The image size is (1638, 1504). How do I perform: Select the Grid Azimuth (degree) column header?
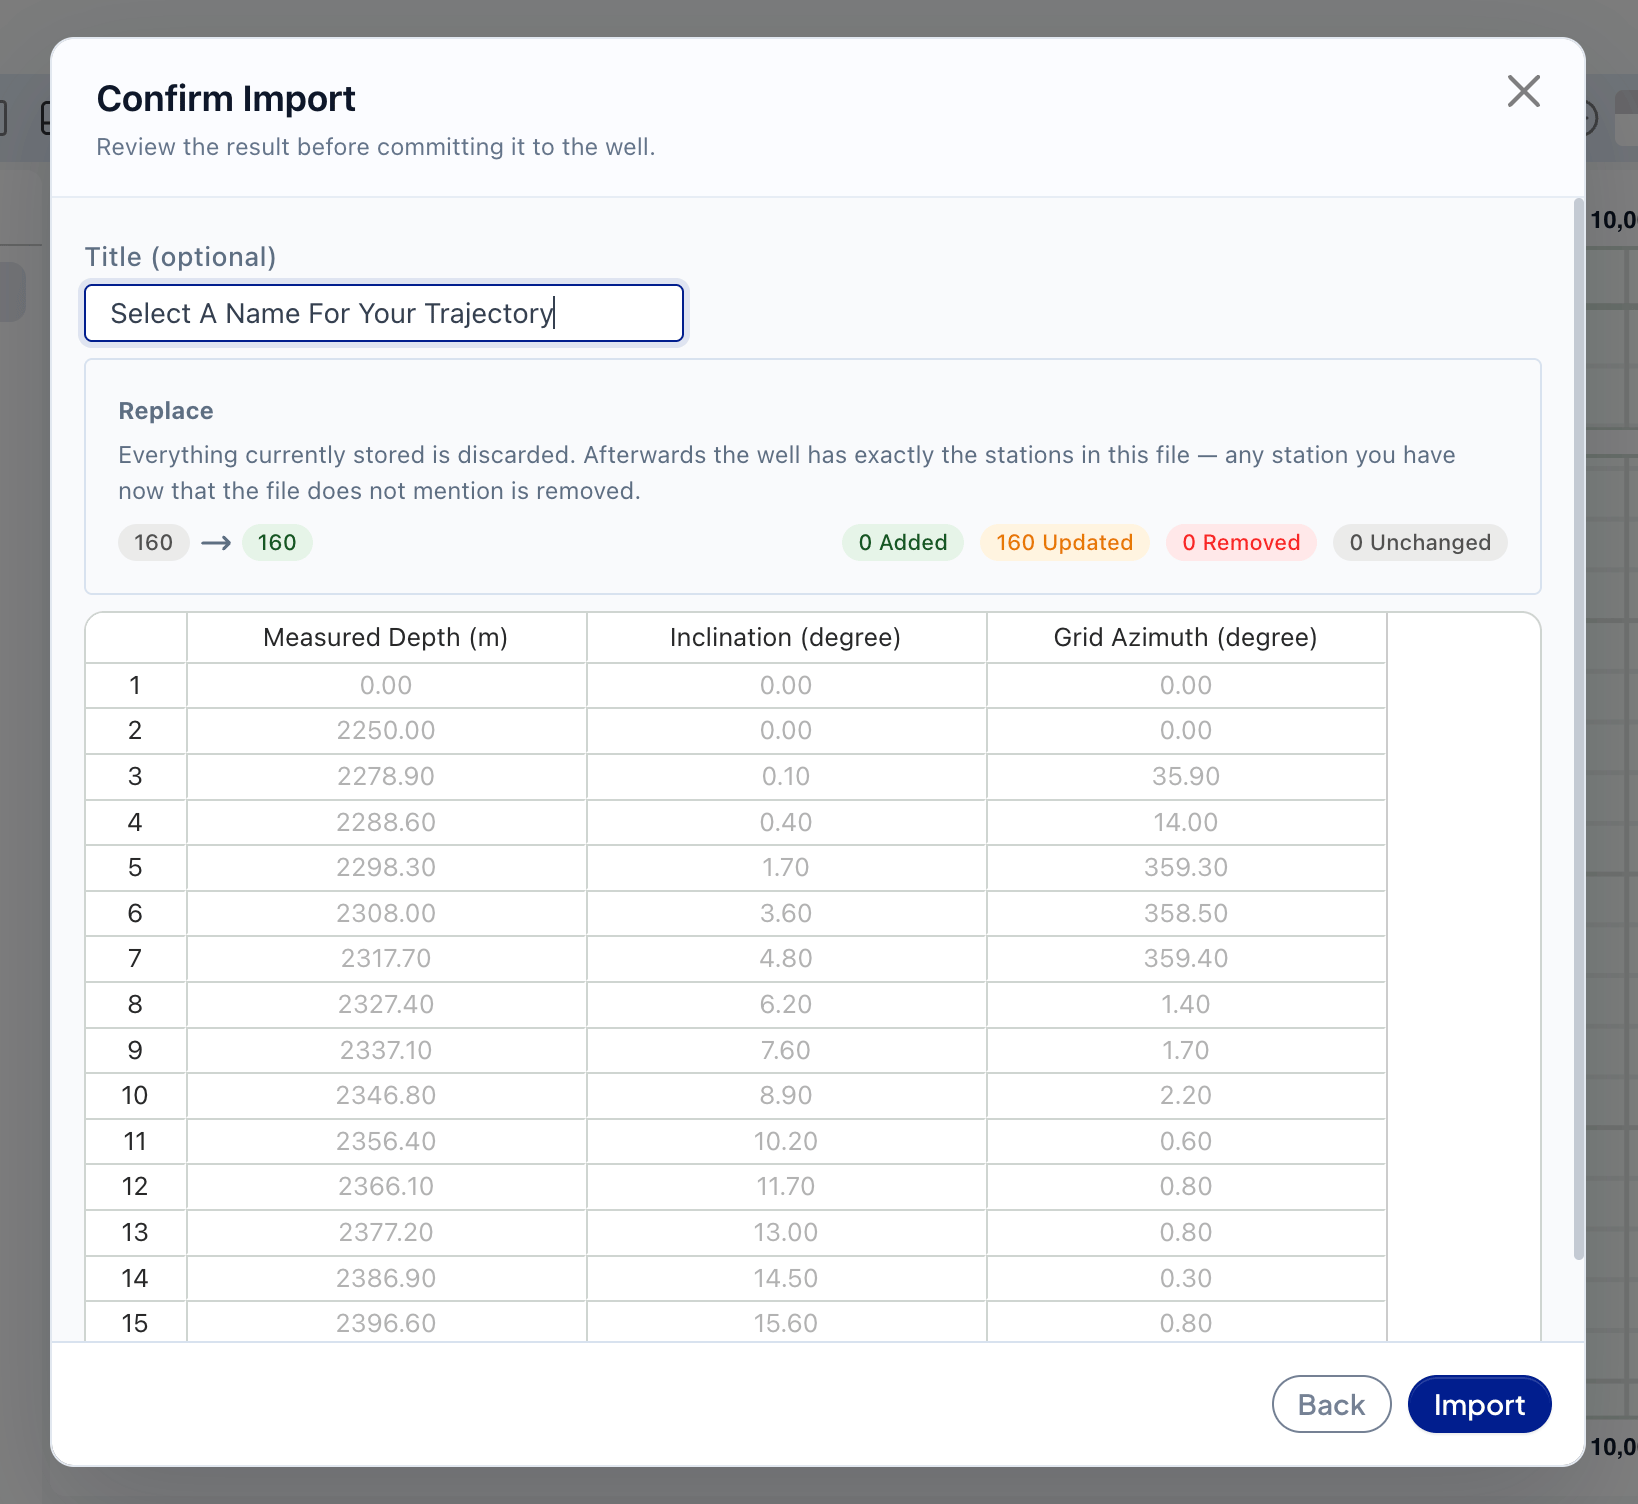point(1186,637)
